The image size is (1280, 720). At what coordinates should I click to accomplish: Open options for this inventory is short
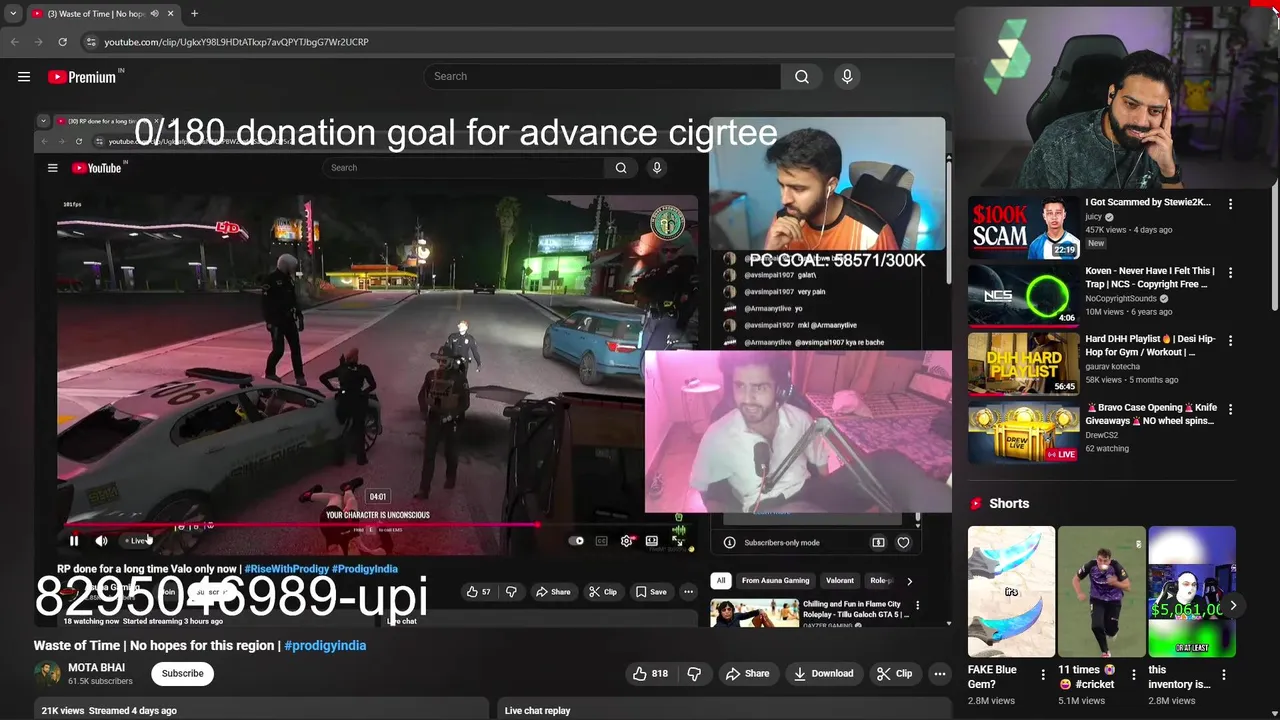tap(1223, 675)
